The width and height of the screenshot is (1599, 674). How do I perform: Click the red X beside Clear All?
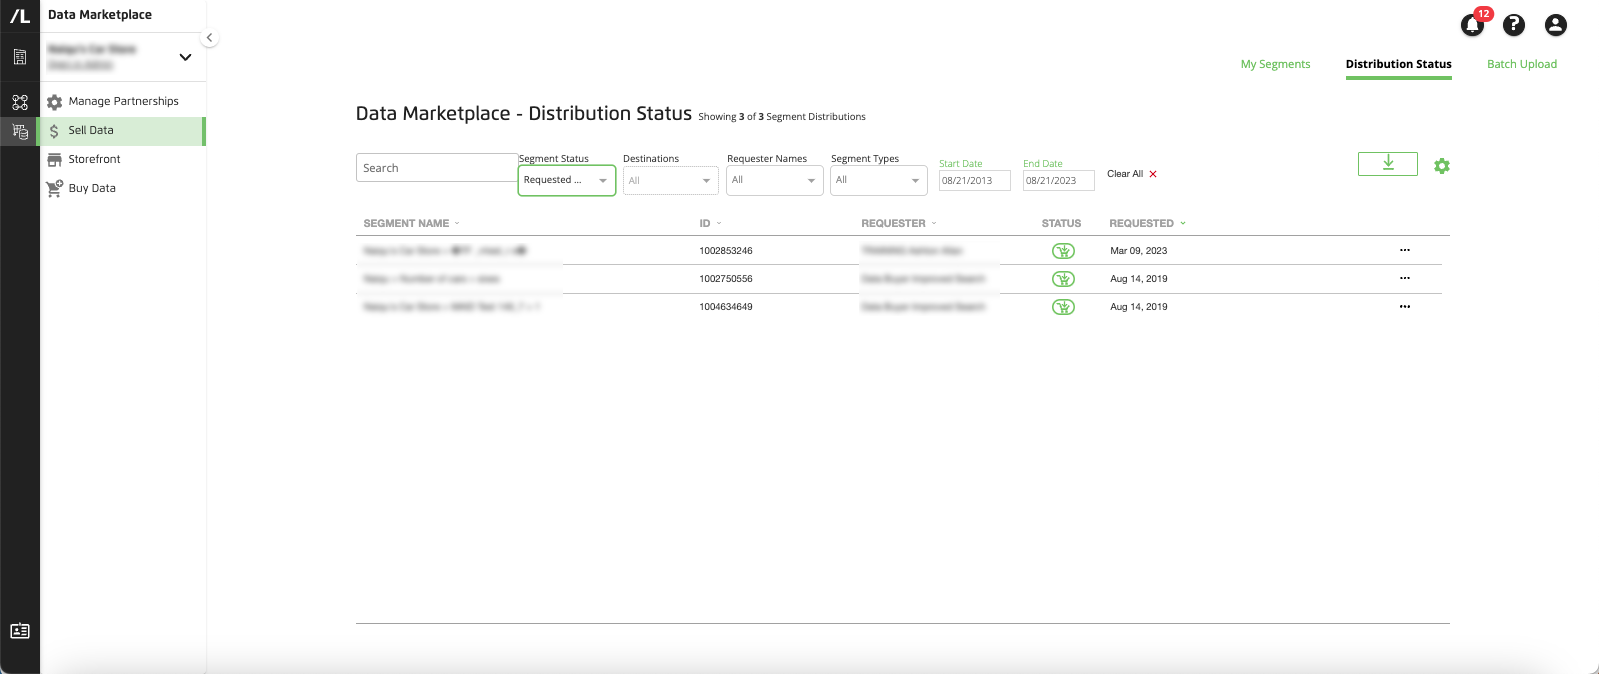(1153, 174)
